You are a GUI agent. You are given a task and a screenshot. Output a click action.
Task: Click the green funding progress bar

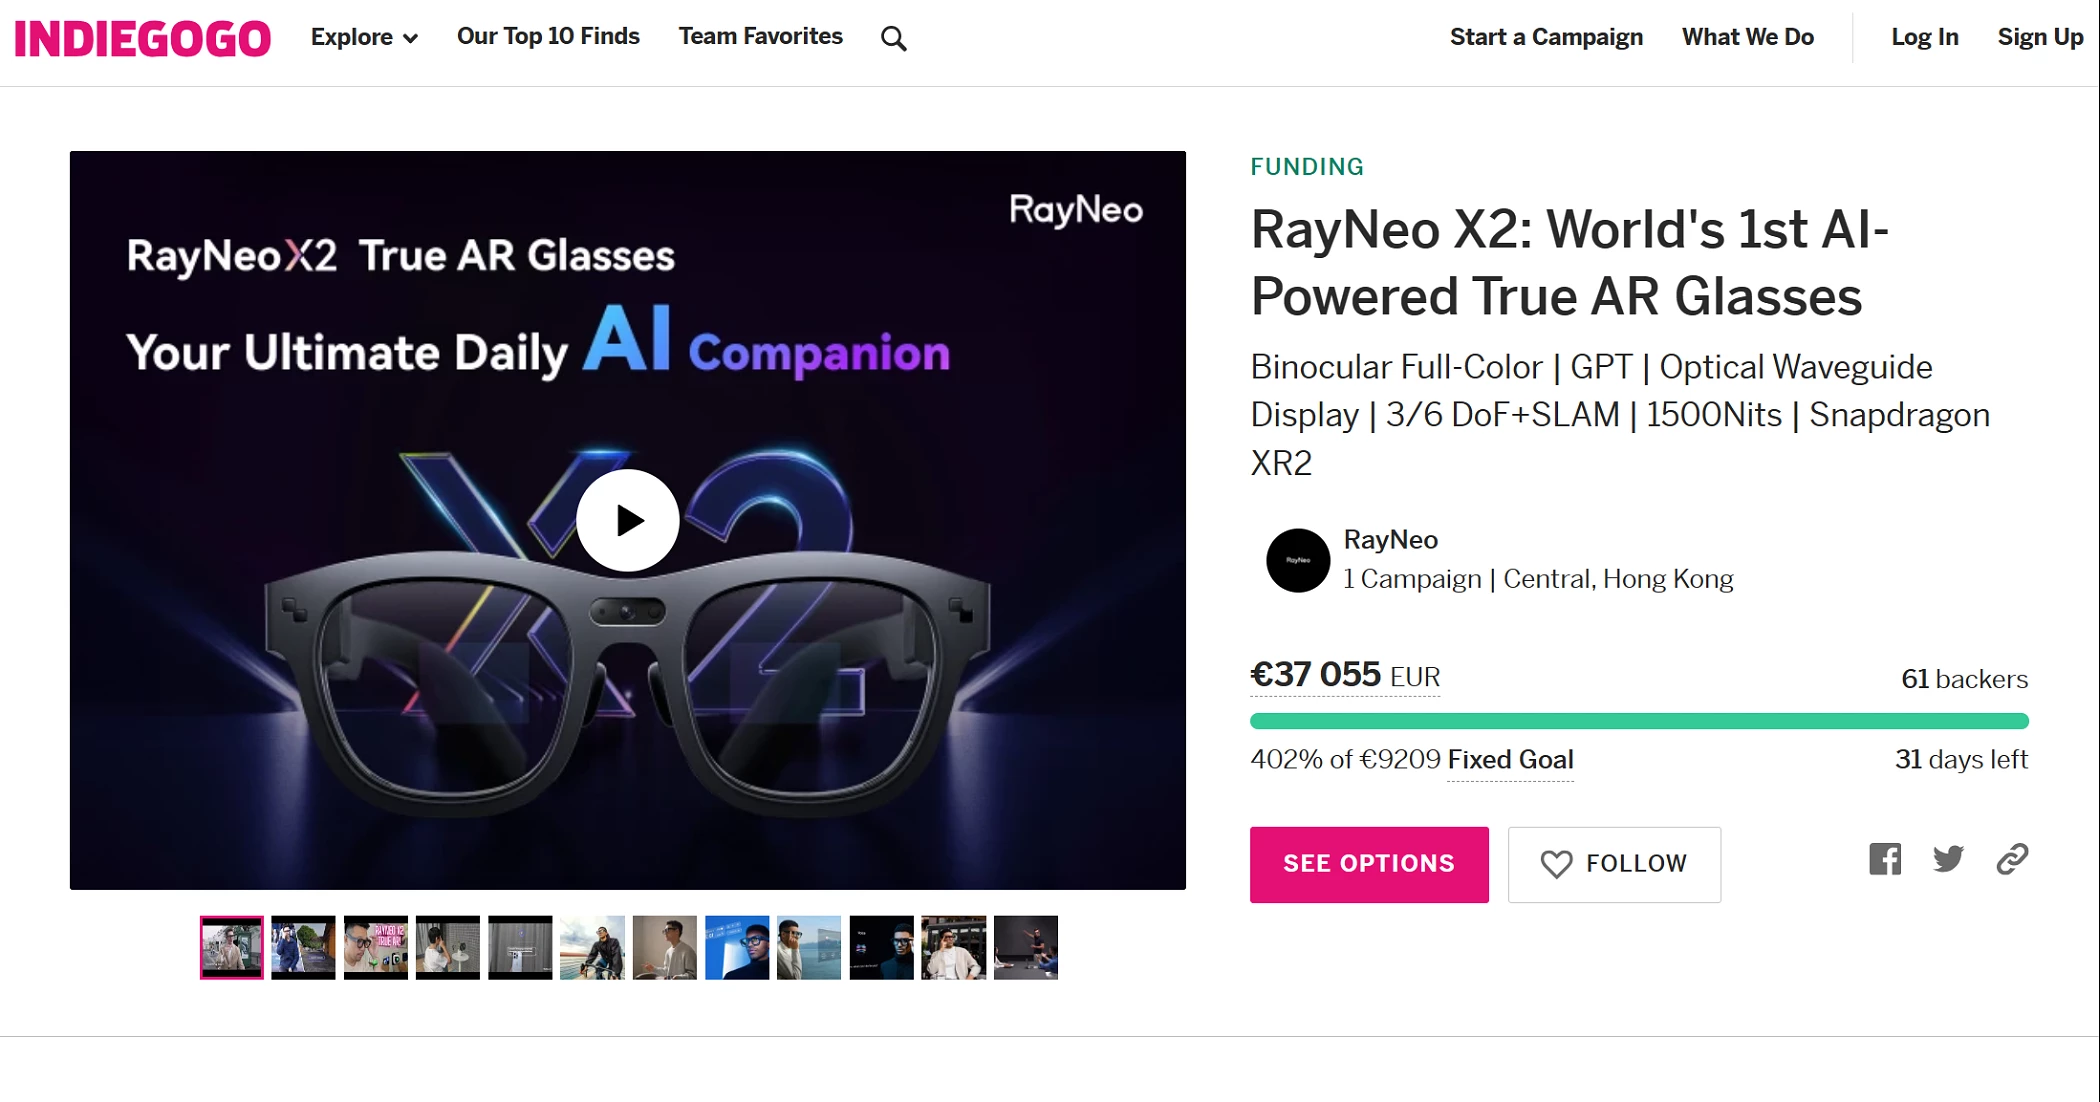point(1638,721)
